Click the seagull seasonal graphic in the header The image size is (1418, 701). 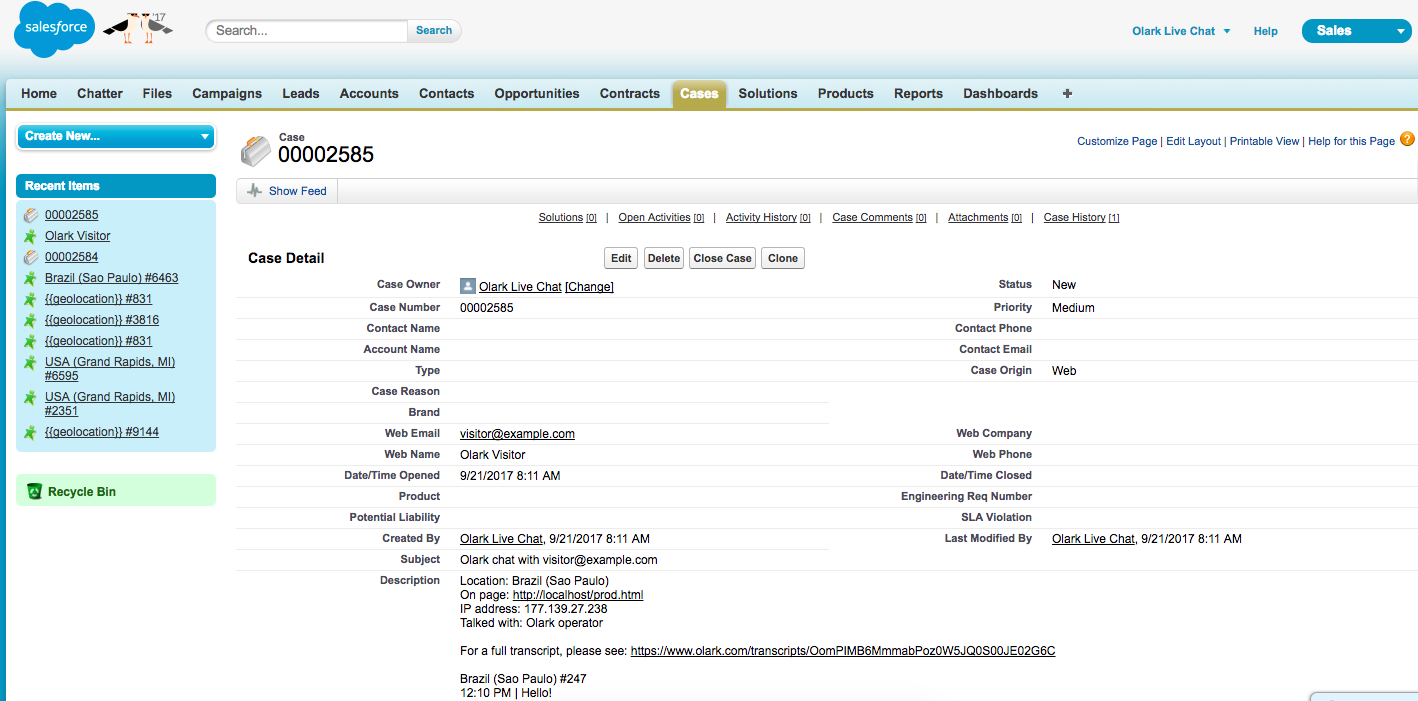[x=138, y=27]
